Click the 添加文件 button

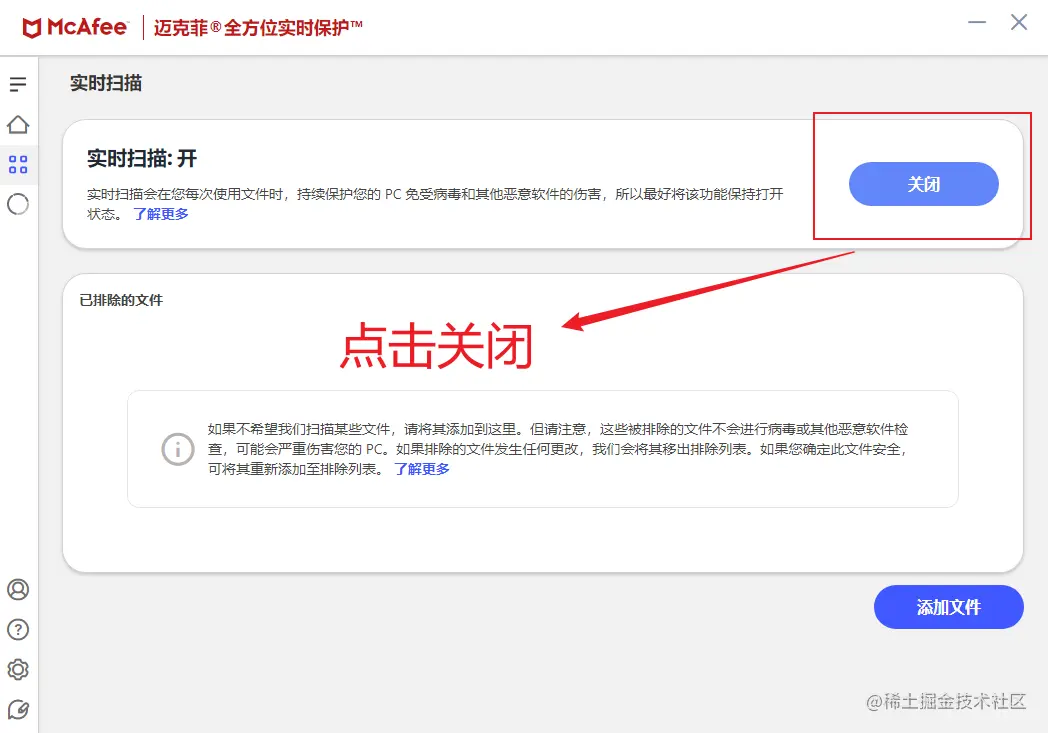click(x=948, y=607)
